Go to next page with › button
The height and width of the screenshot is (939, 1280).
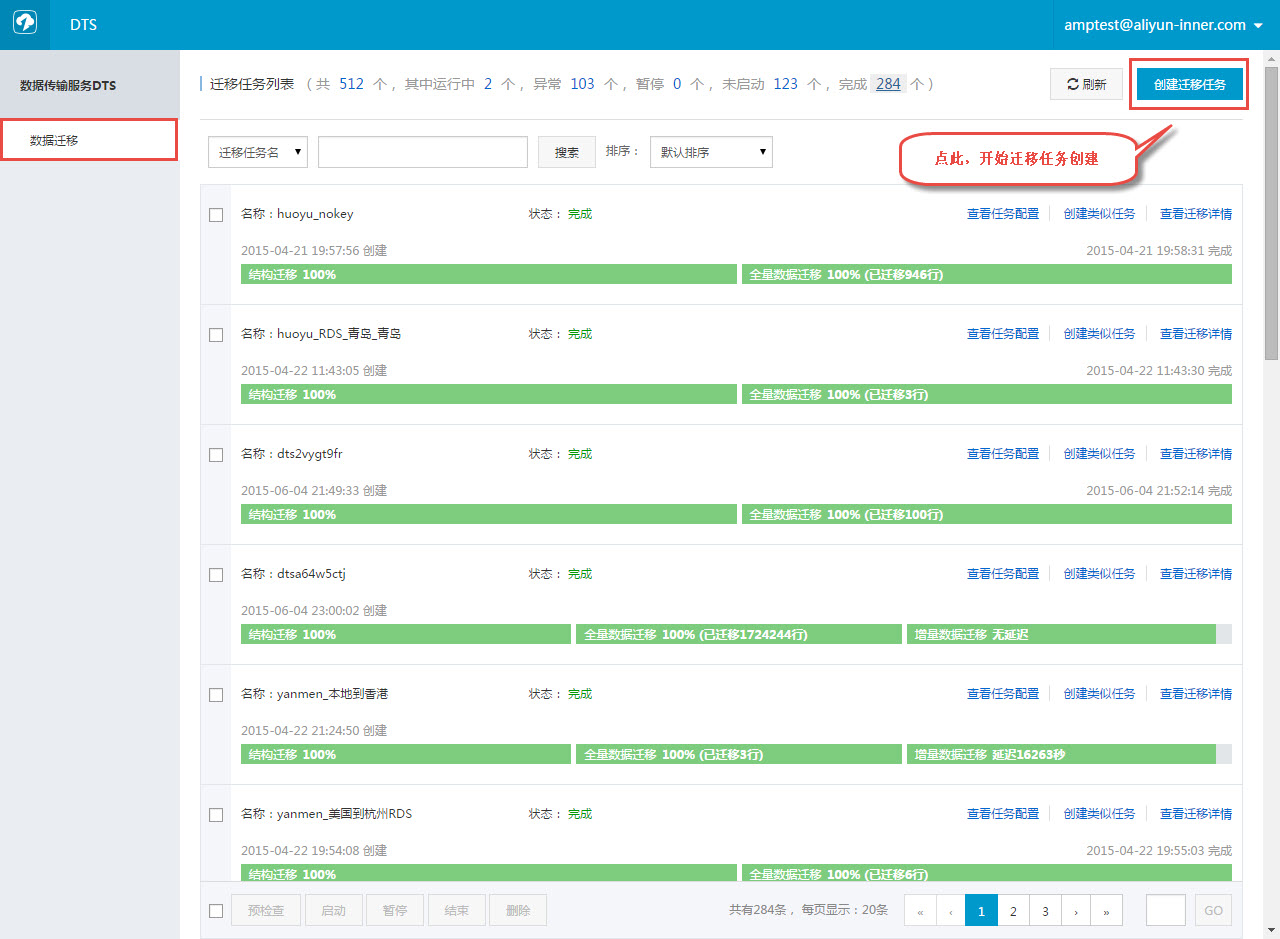1075,911
